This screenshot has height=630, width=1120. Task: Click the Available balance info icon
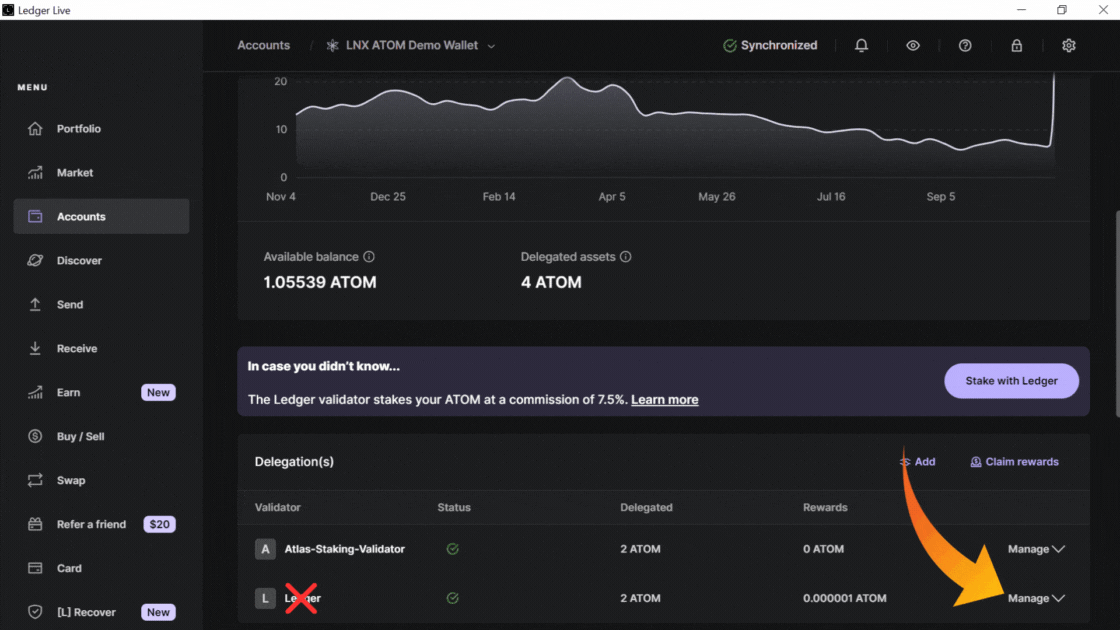point(369,257)
